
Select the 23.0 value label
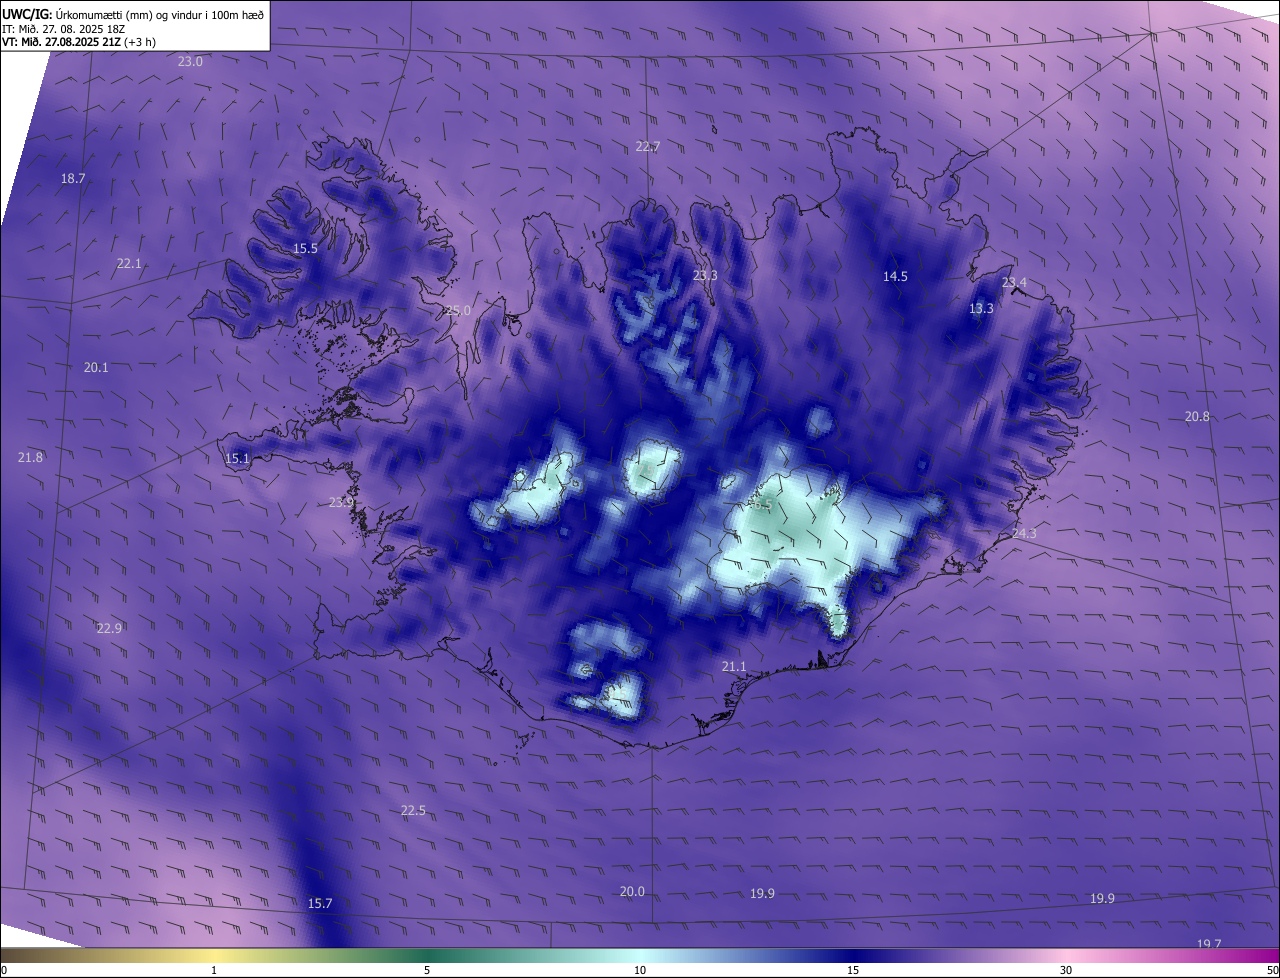[190, 62]
